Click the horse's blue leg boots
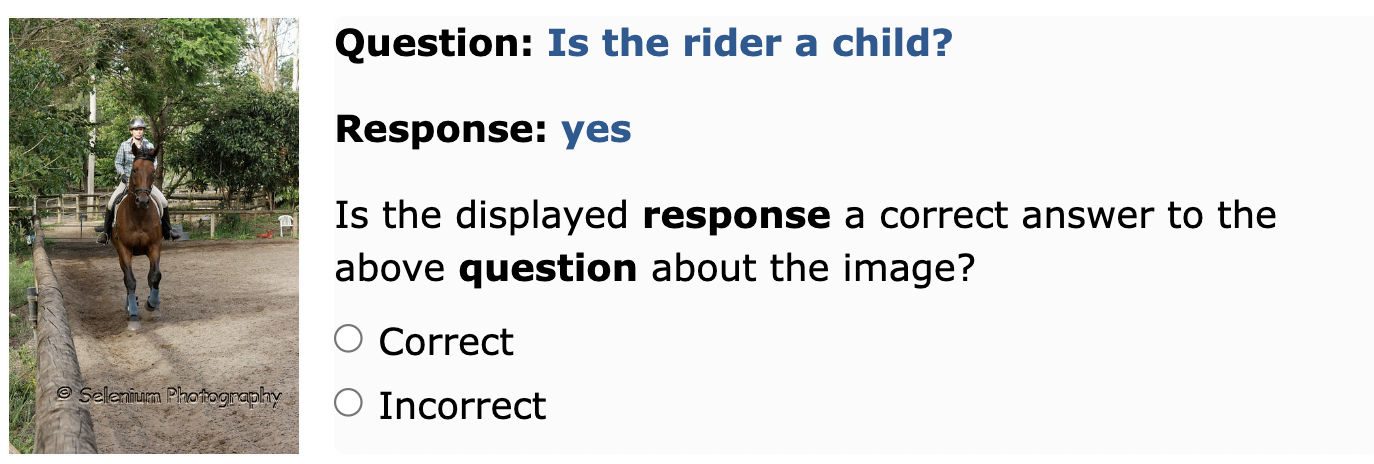1374x464 pixels. (140, 301)
